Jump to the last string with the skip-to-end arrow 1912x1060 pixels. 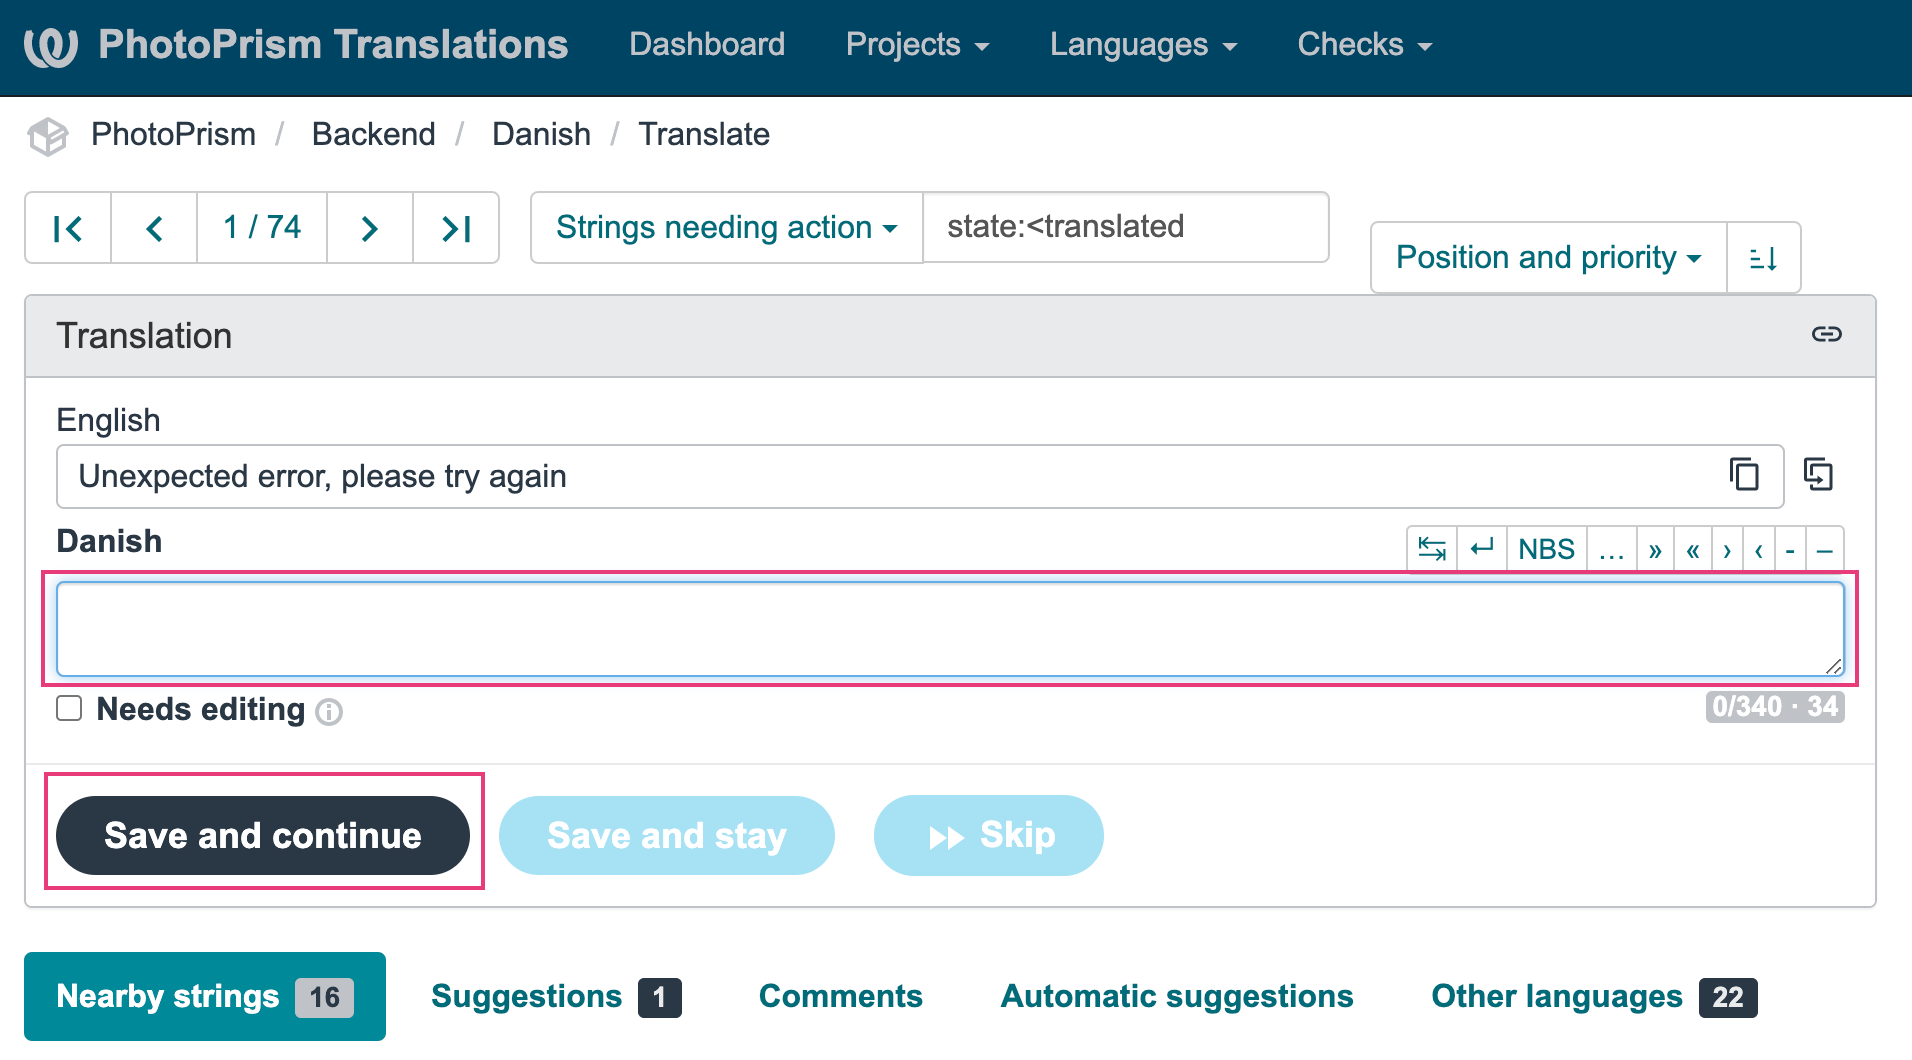pos(456,228)
